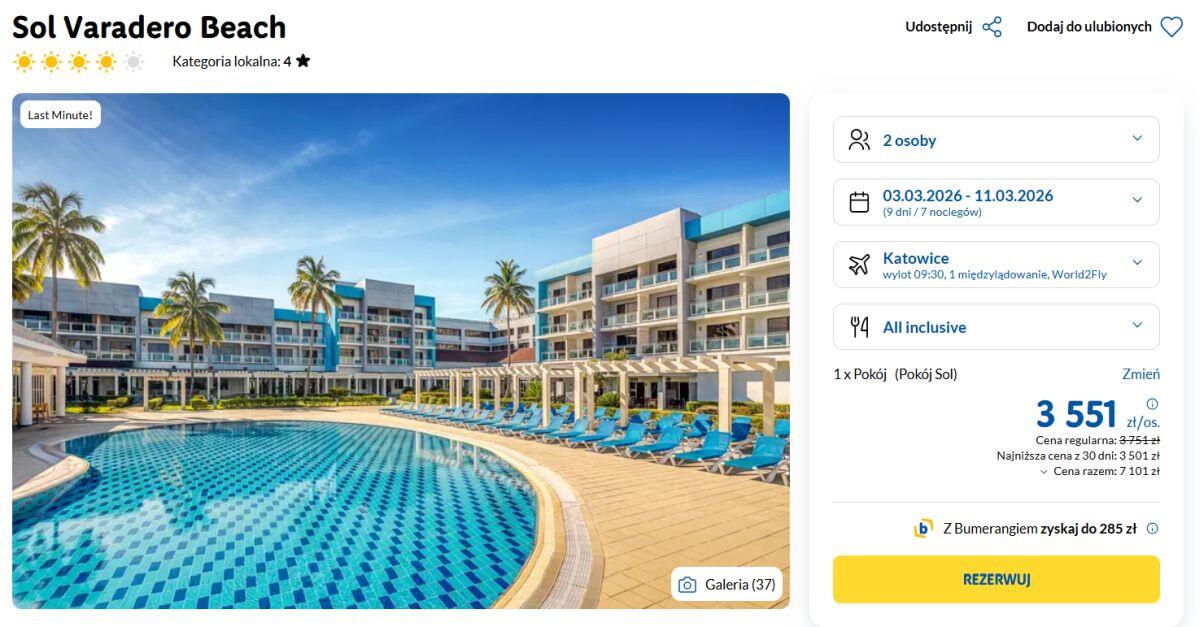Click the camera icon in Galeria button

point(687,585)
